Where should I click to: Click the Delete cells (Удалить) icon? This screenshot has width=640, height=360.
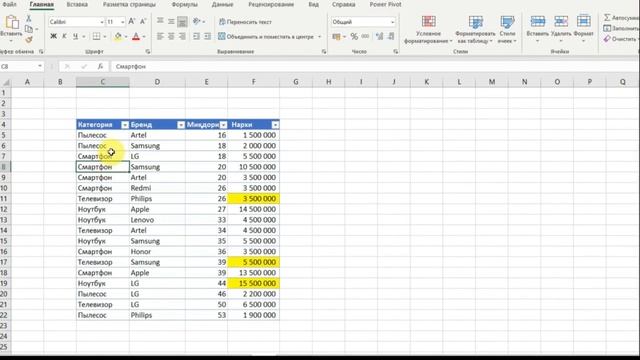point(561,21)
